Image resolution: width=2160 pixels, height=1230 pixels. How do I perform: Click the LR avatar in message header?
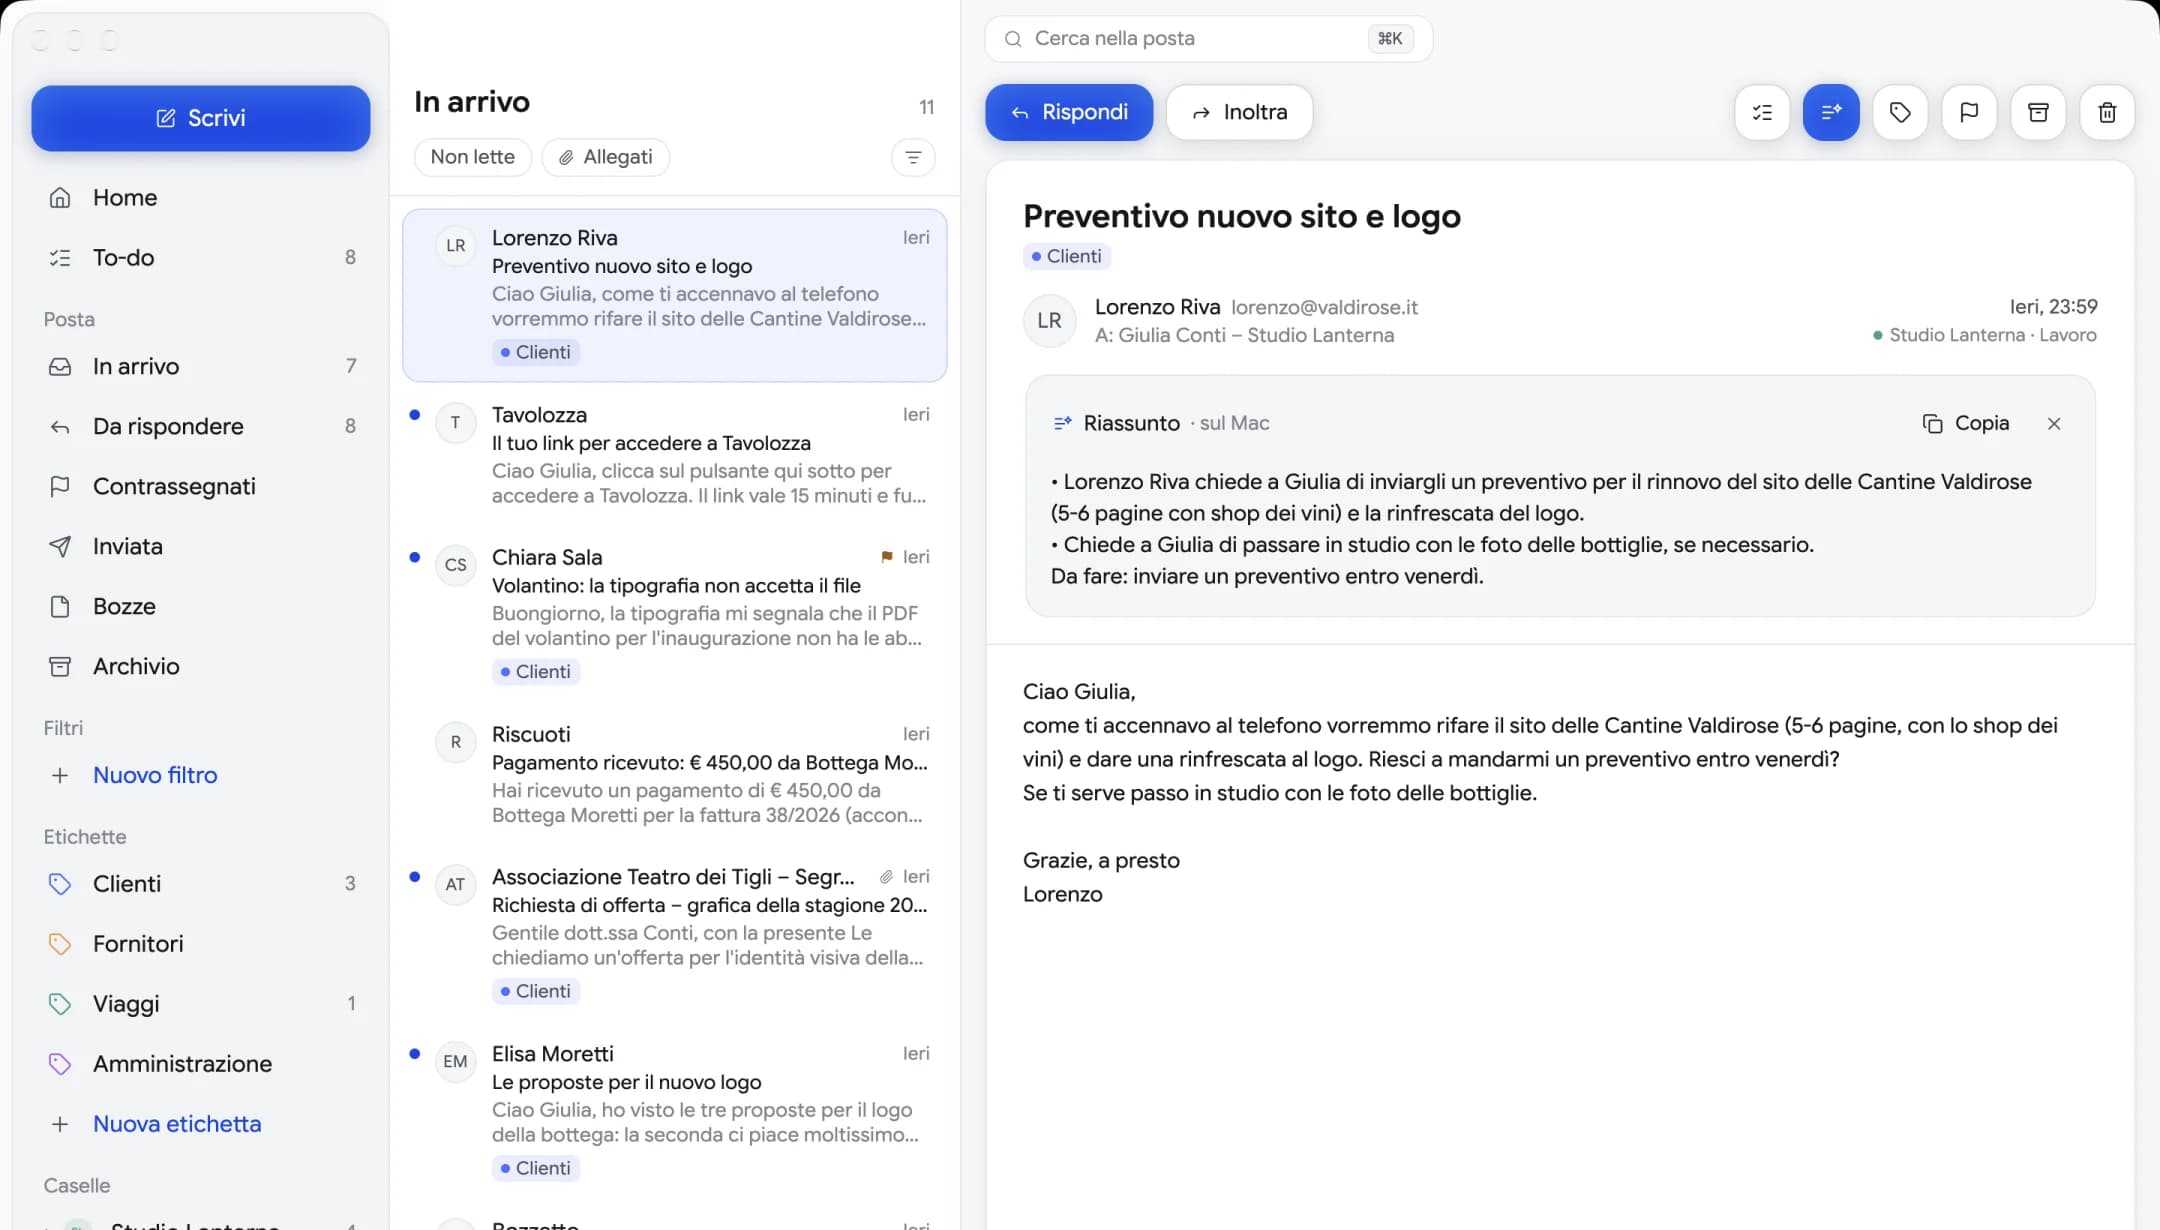tap(1049, 321)
